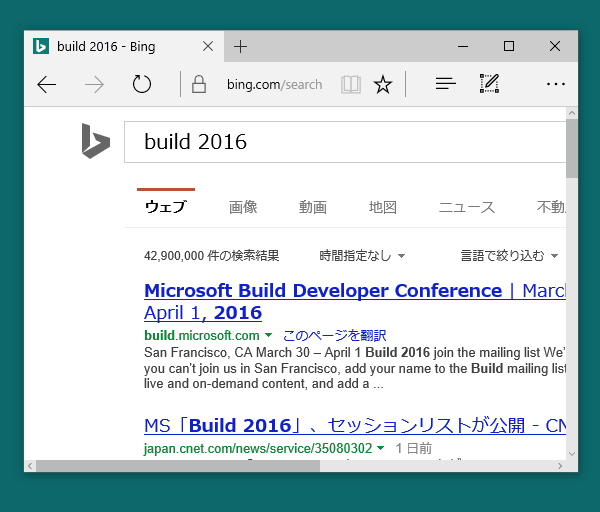Screen dimensions: 600x512
Task: Make a Web Note pen icon
Action: click(489, 83)
